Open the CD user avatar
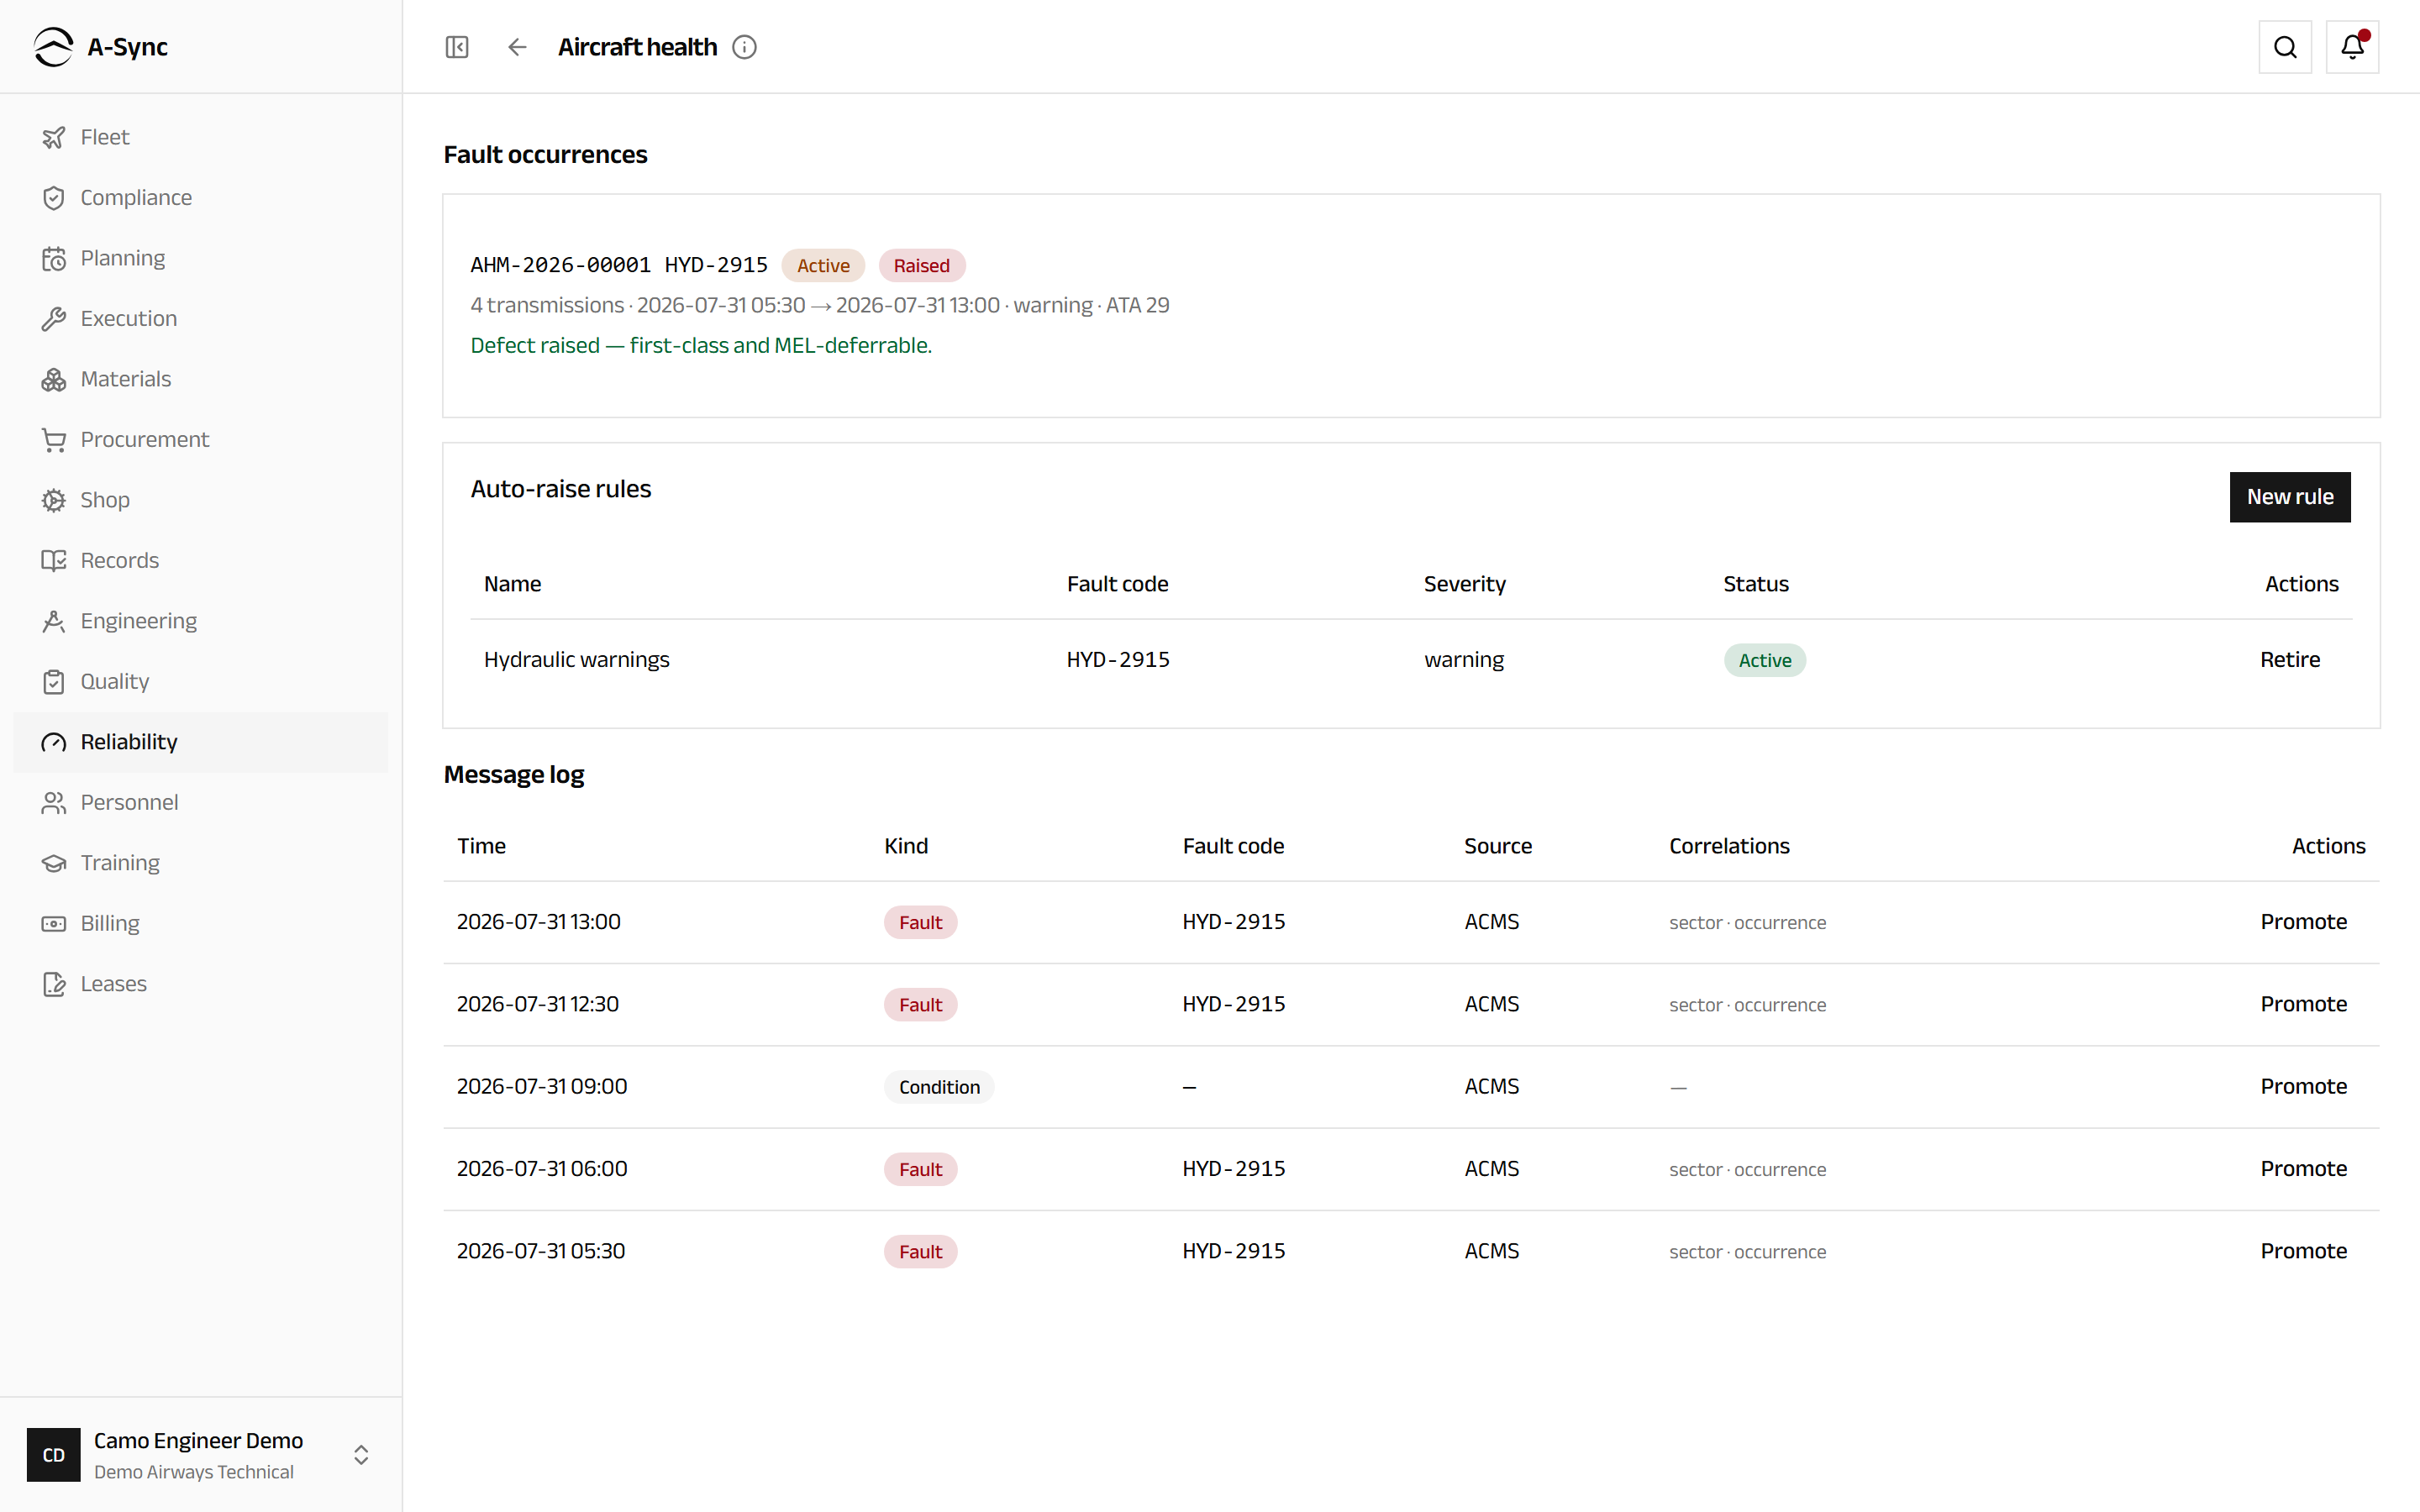Screen dimensions: 2420x1512 (54, 1455)
